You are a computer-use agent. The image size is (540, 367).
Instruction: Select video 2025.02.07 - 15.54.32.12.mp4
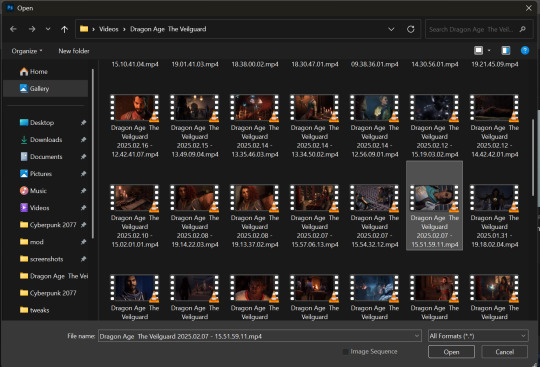coord(374,216)
